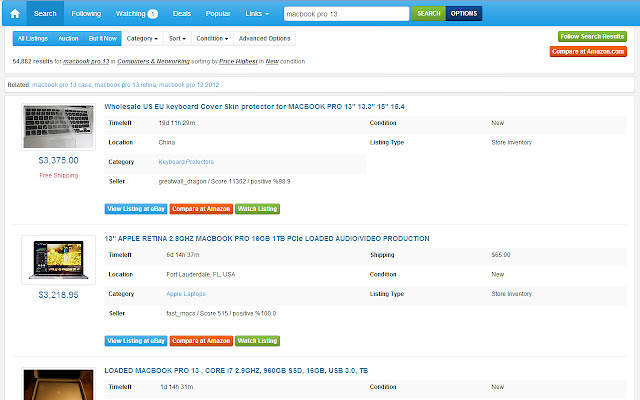640x400 pixels.
Task: Open related search macbook pro 13 retina
Action: point(125,85)
